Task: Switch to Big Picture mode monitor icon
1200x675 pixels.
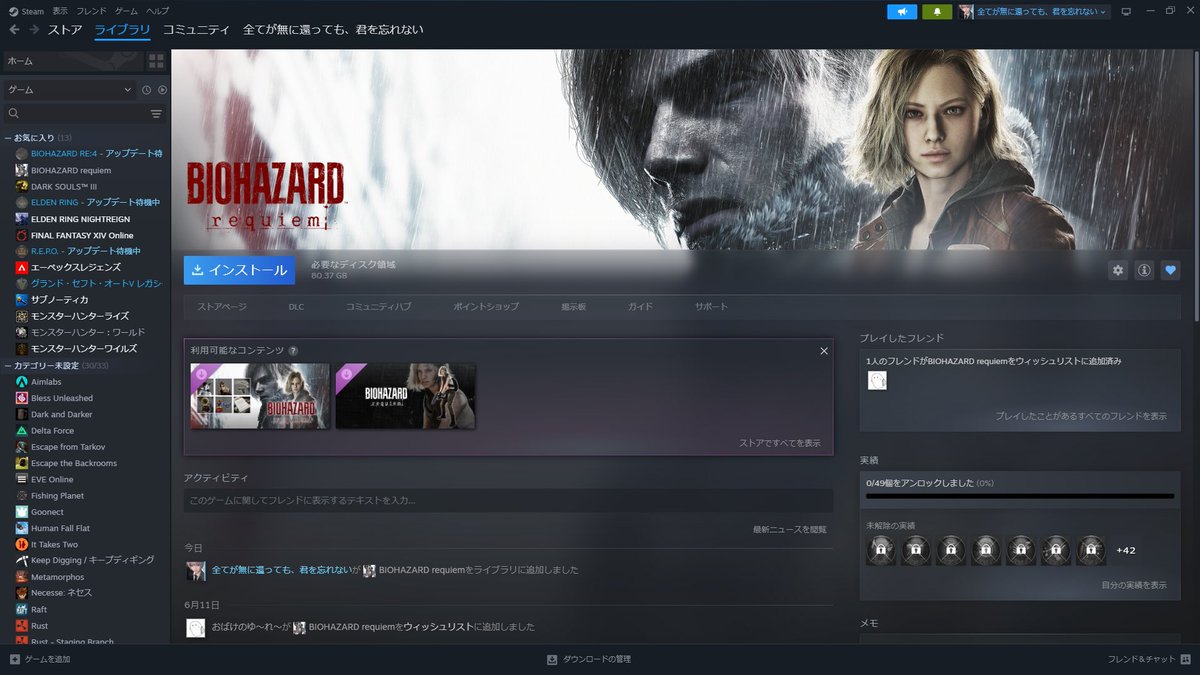Action: [x=1125, y=12]
